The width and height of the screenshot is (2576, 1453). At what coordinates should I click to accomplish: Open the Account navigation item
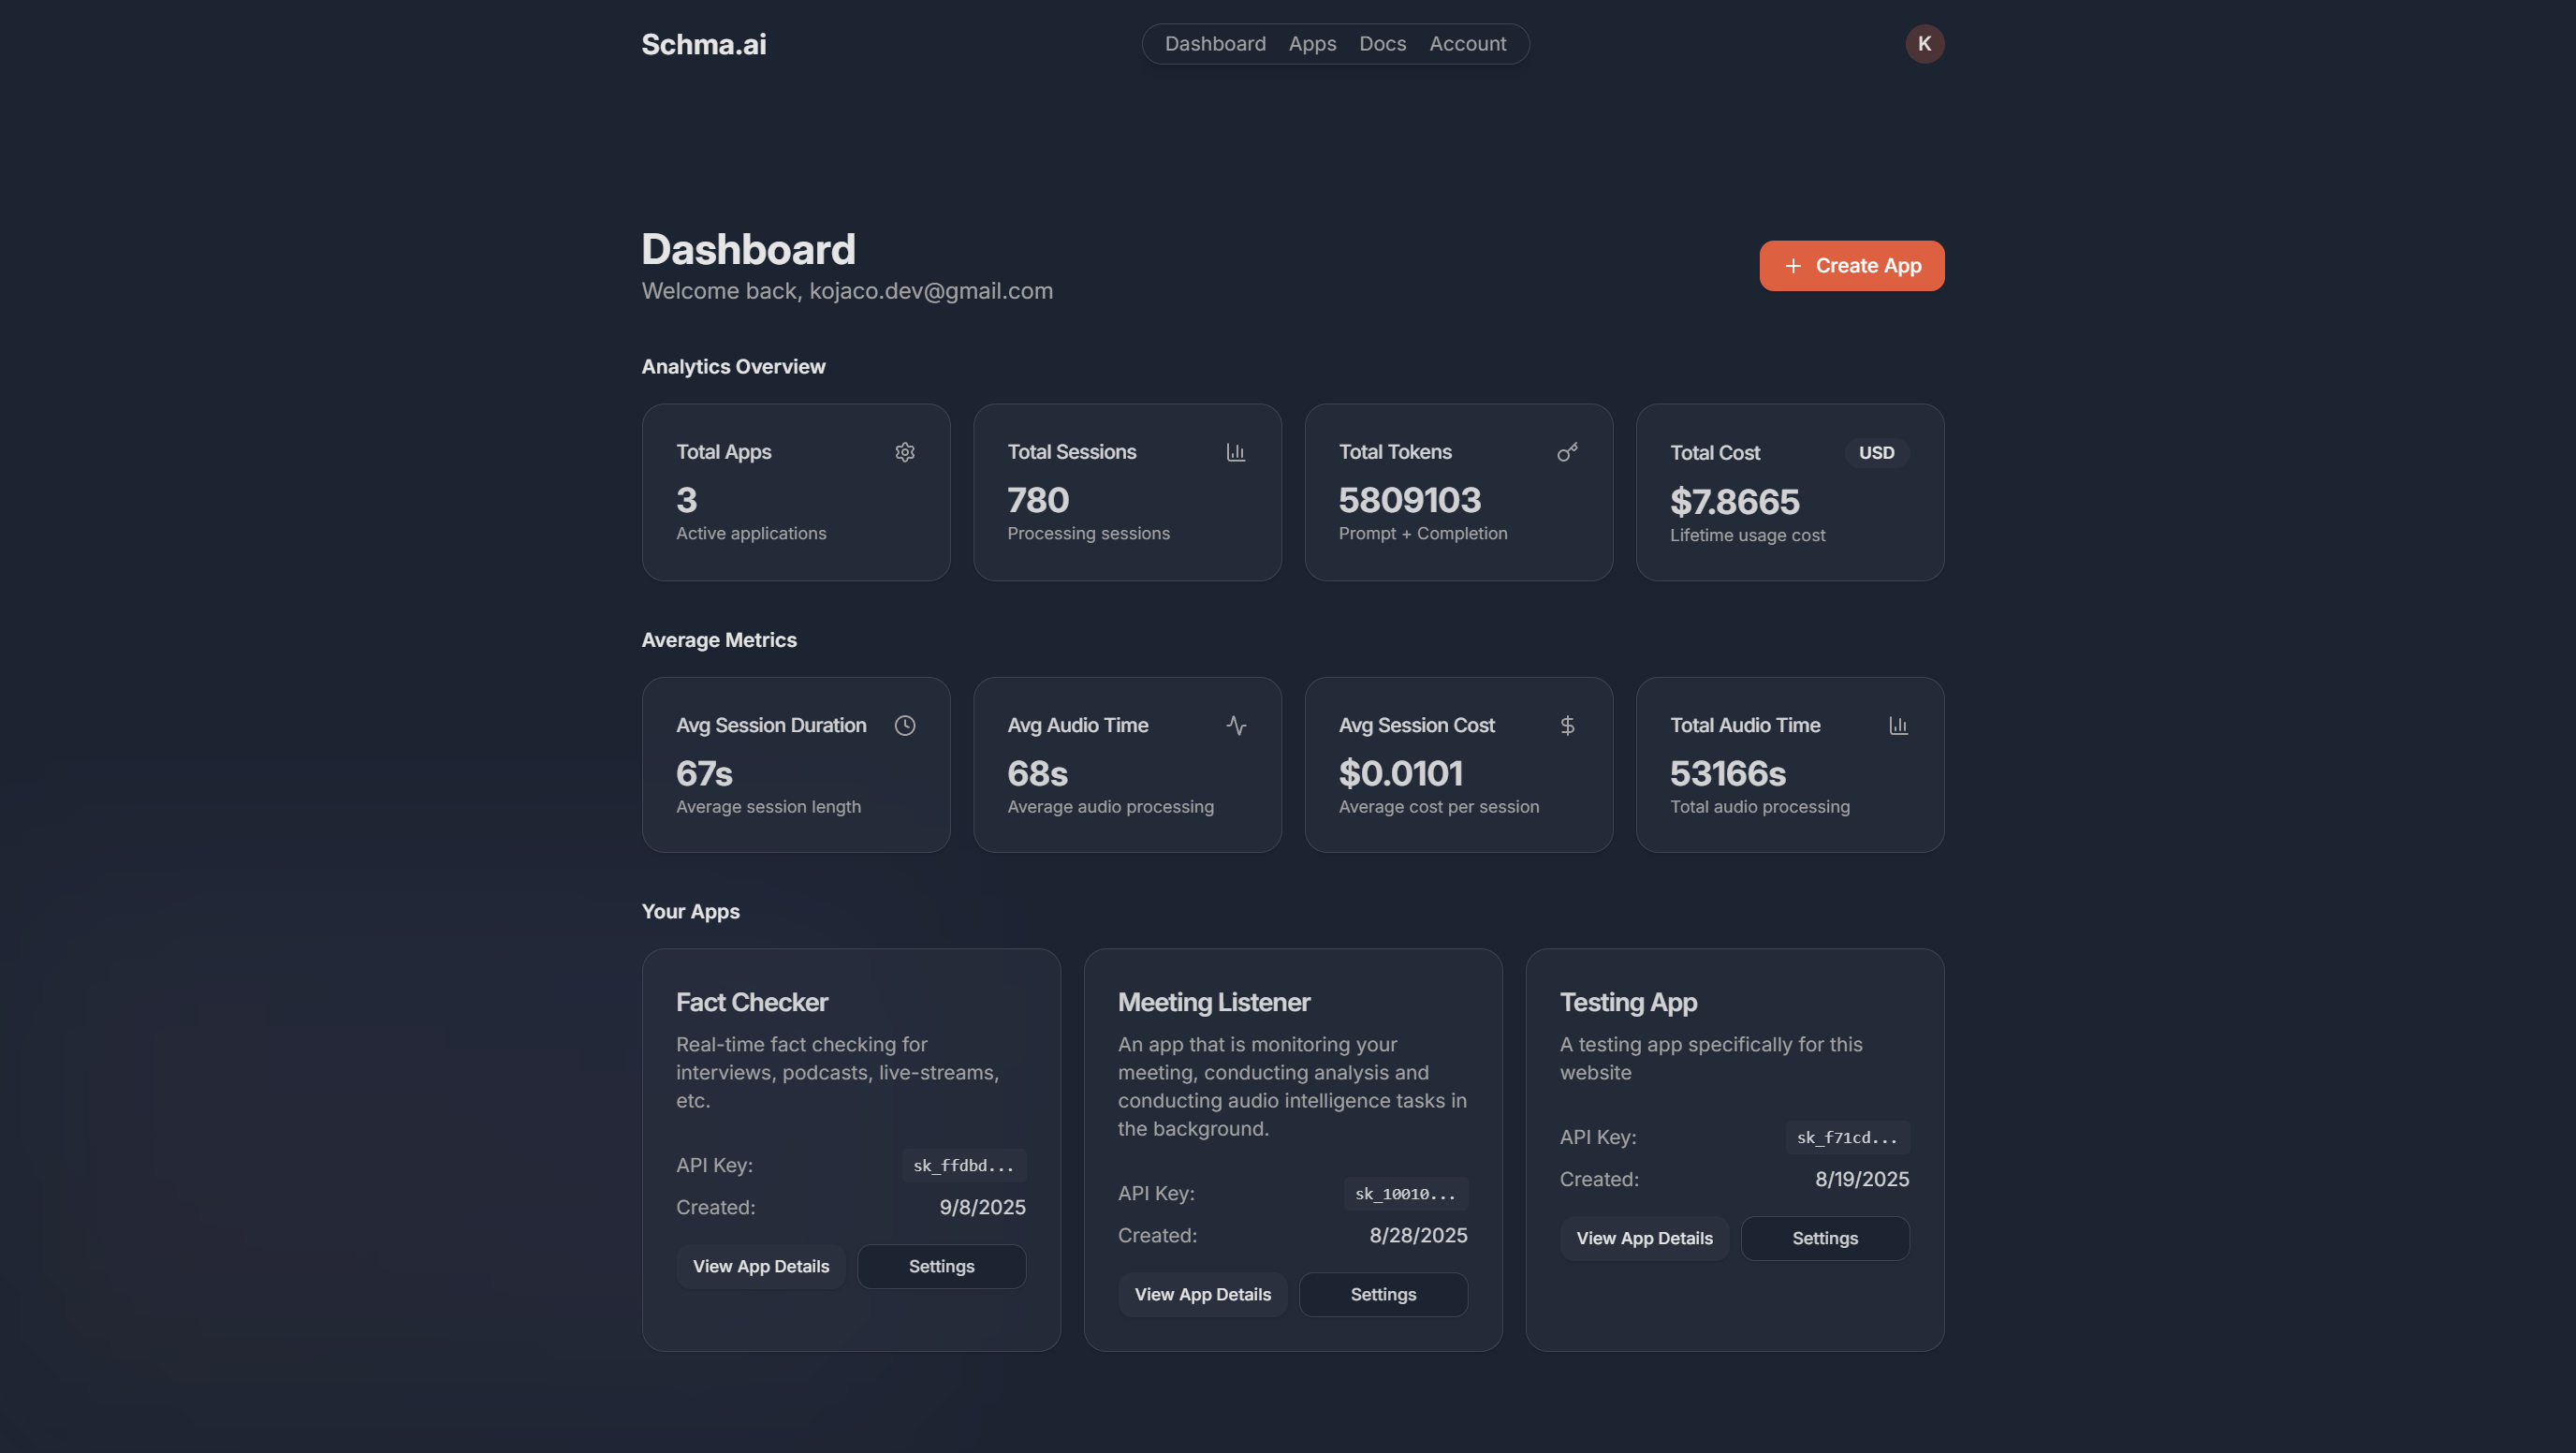(1467, 44)
